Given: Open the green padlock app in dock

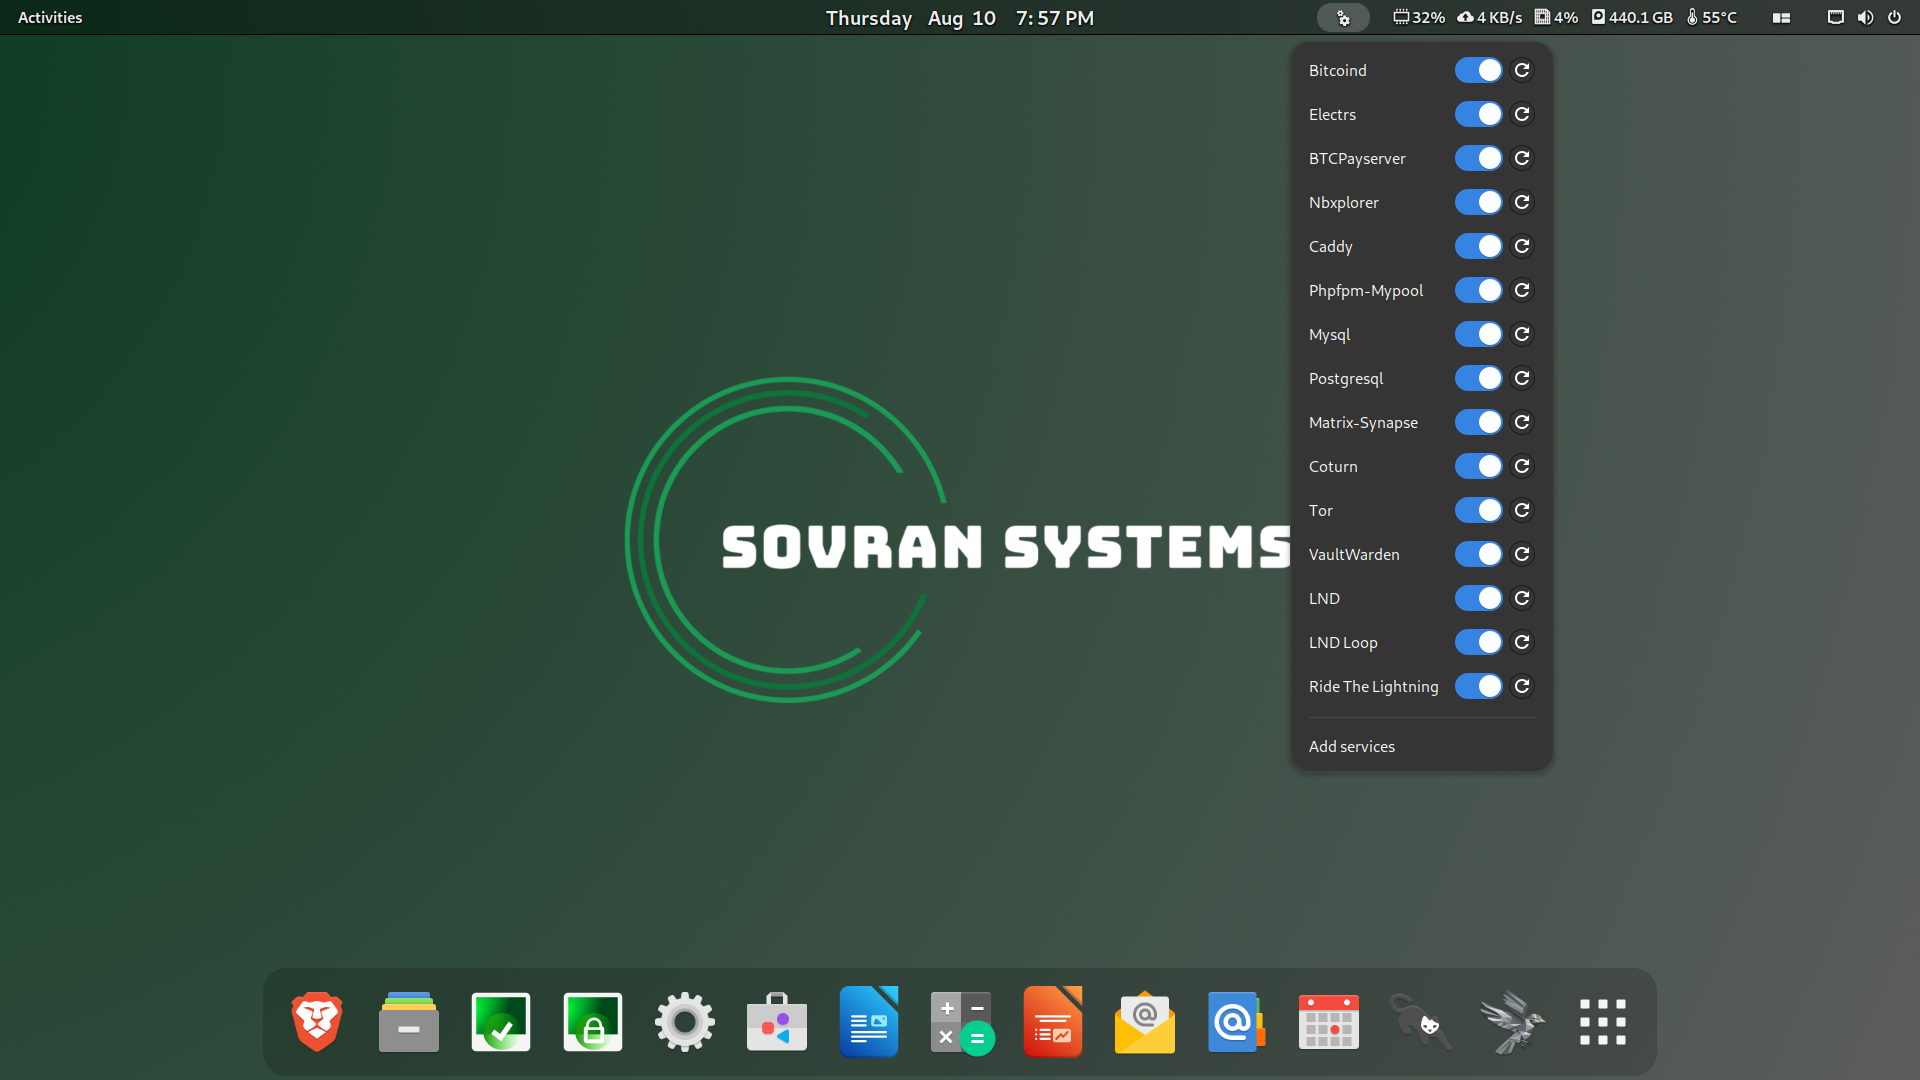Looking at the screenshot, I should point(593,1022).
